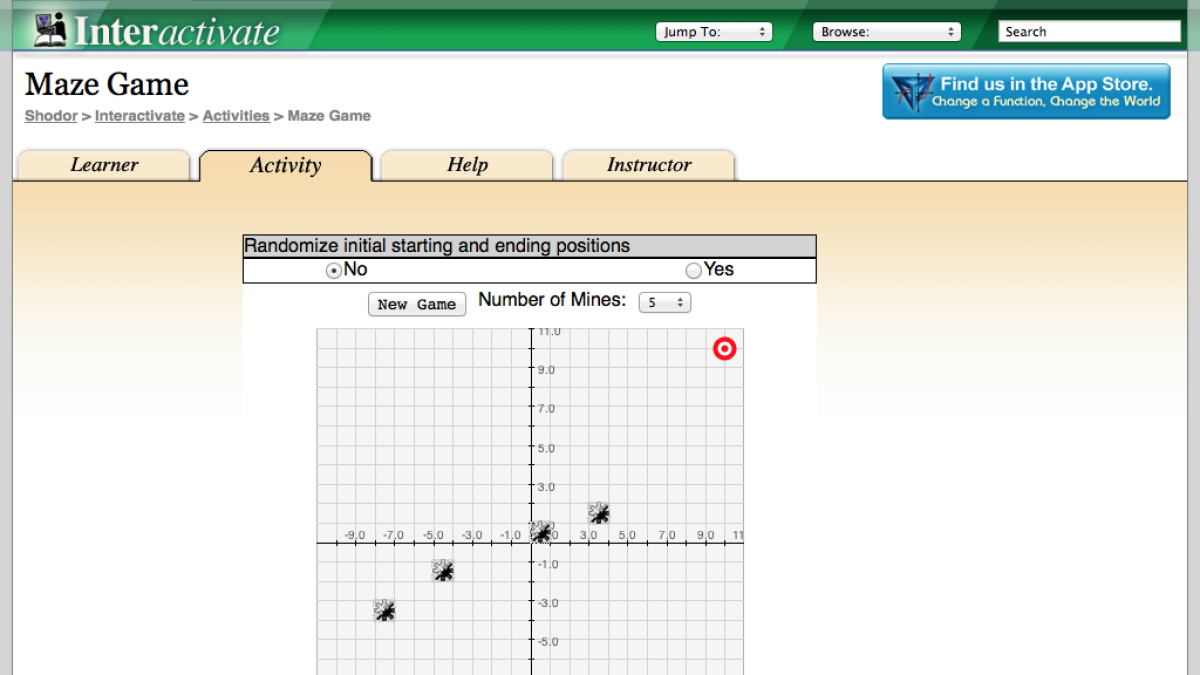Click the lightning bolt App Store icon
Viewport: 1200px width, 675px height.
[910, 91]
